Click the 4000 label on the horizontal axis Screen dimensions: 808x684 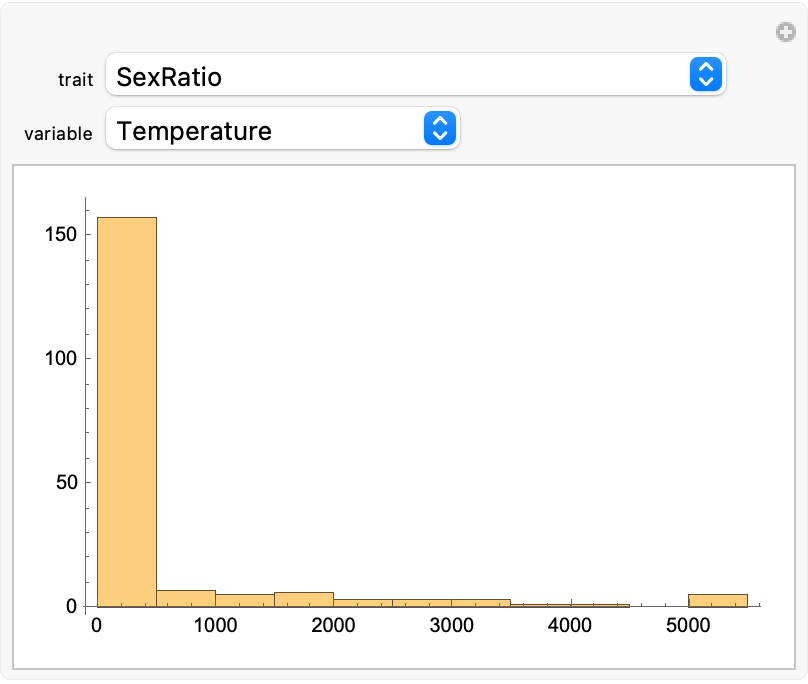[x=570, y=627]
